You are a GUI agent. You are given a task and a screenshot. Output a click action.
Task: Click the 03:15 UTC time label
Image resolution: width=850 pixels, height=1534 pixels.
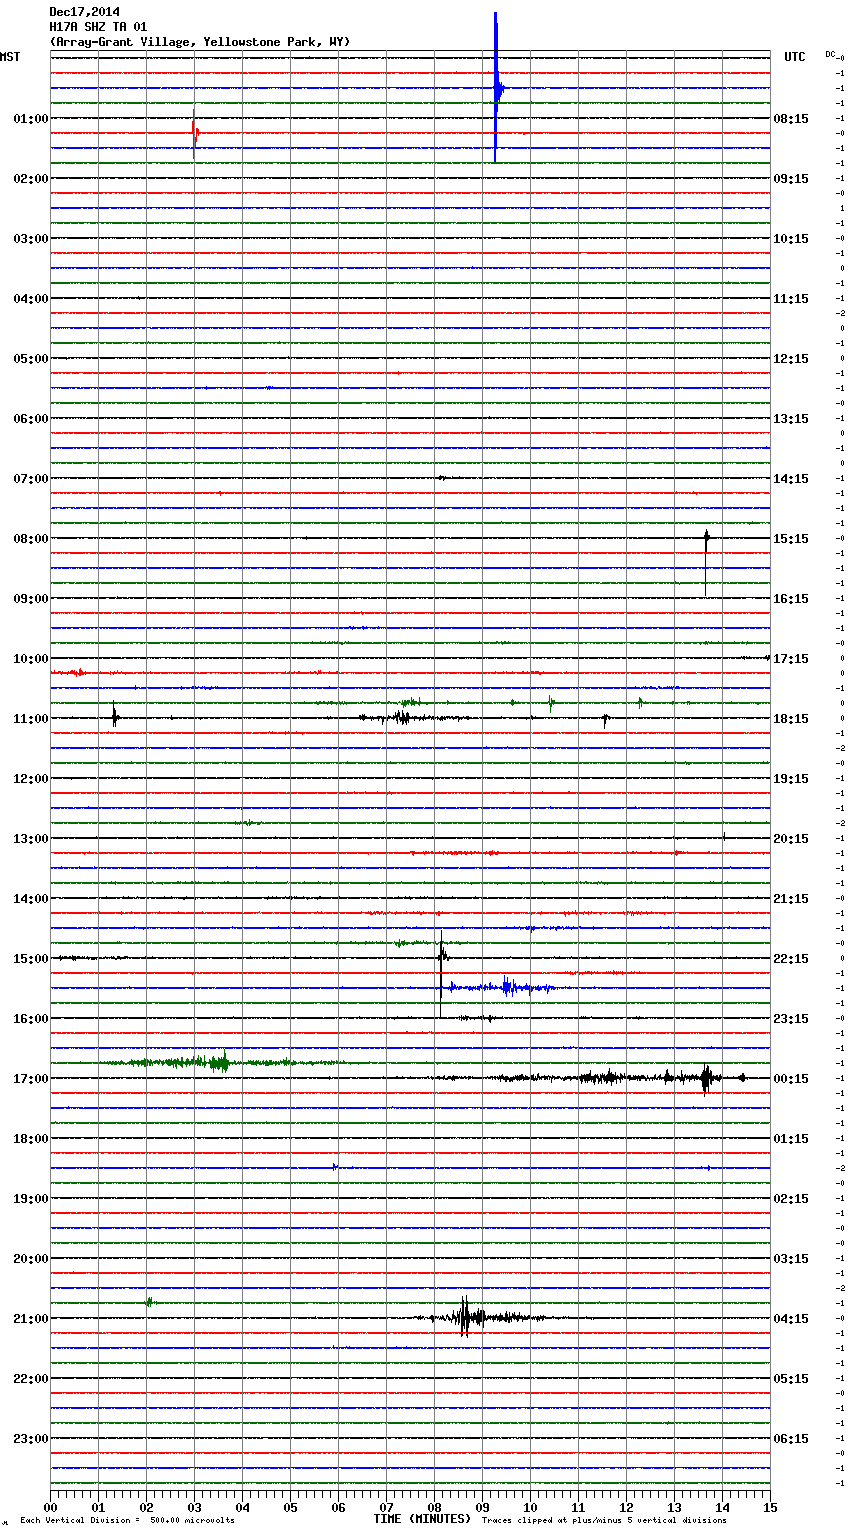click(x=791, y=1259)
